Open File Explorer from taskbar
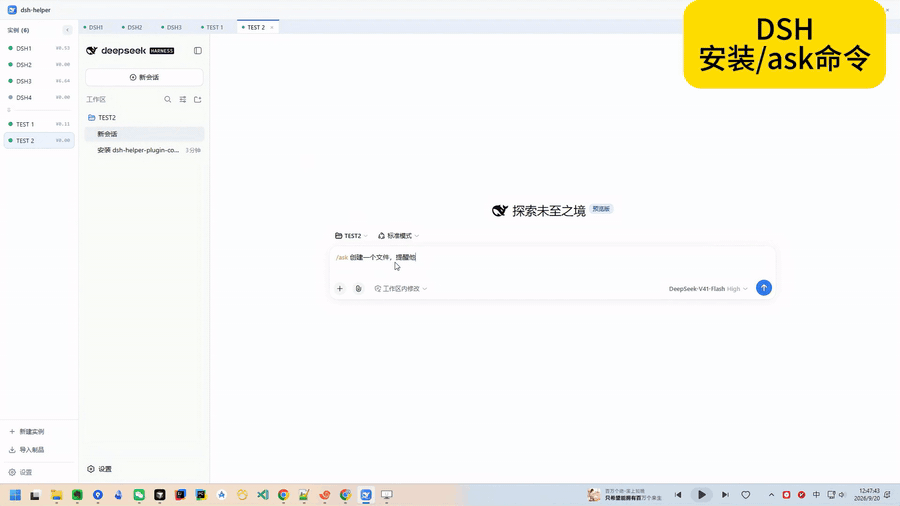The height and width of the screenshot is (506, 900). click(56, 495)
